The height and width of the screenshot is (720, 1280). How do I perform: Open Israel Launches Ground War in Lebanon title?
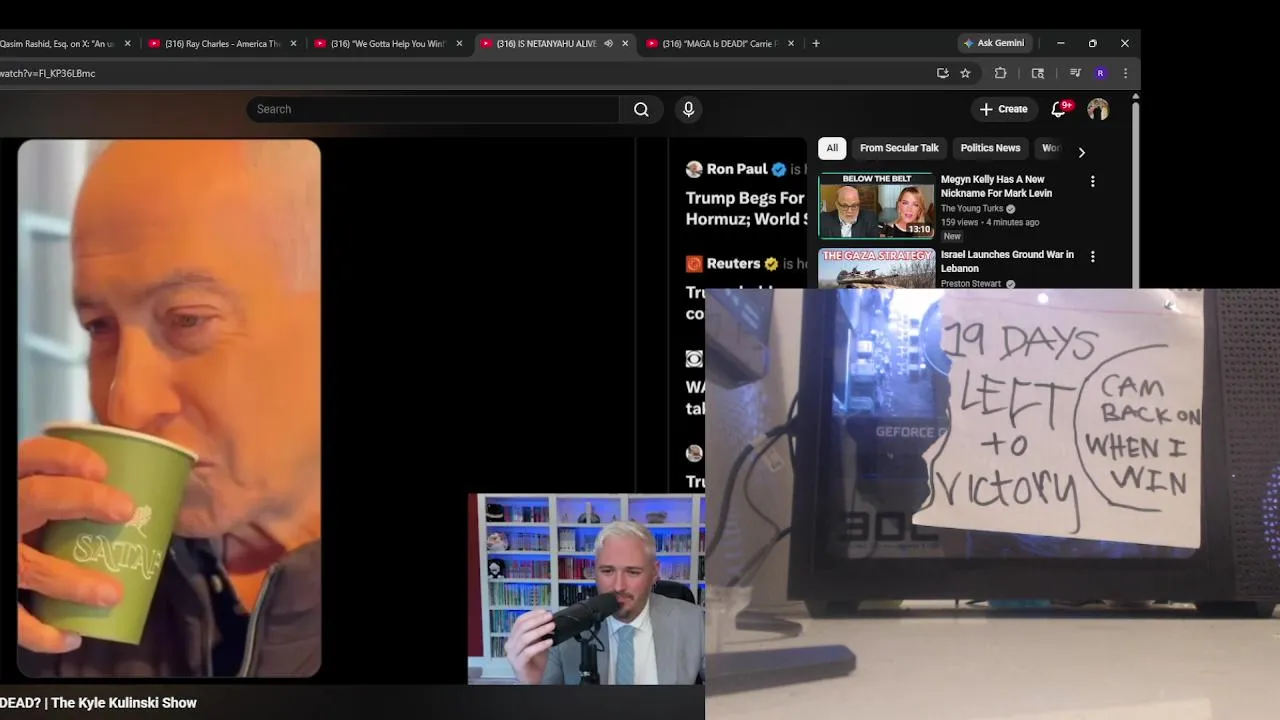pos(1007,261)
